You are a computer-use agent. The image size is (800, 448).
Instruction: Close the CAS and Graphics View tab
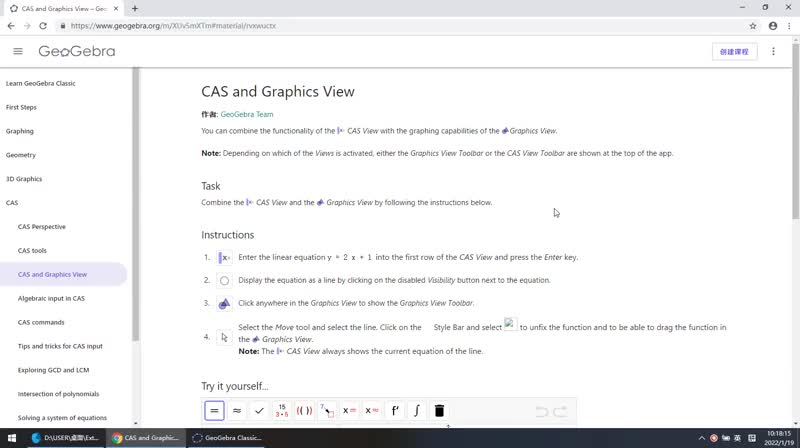click(x=116, y=9)
